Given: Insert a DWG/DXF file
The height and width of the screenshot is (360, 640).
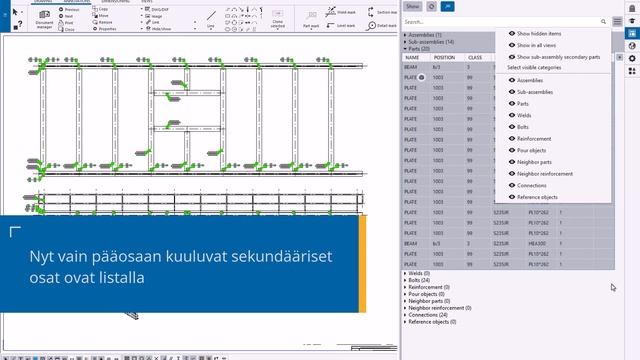Looking at the screenshot, I should click(157, 9).
